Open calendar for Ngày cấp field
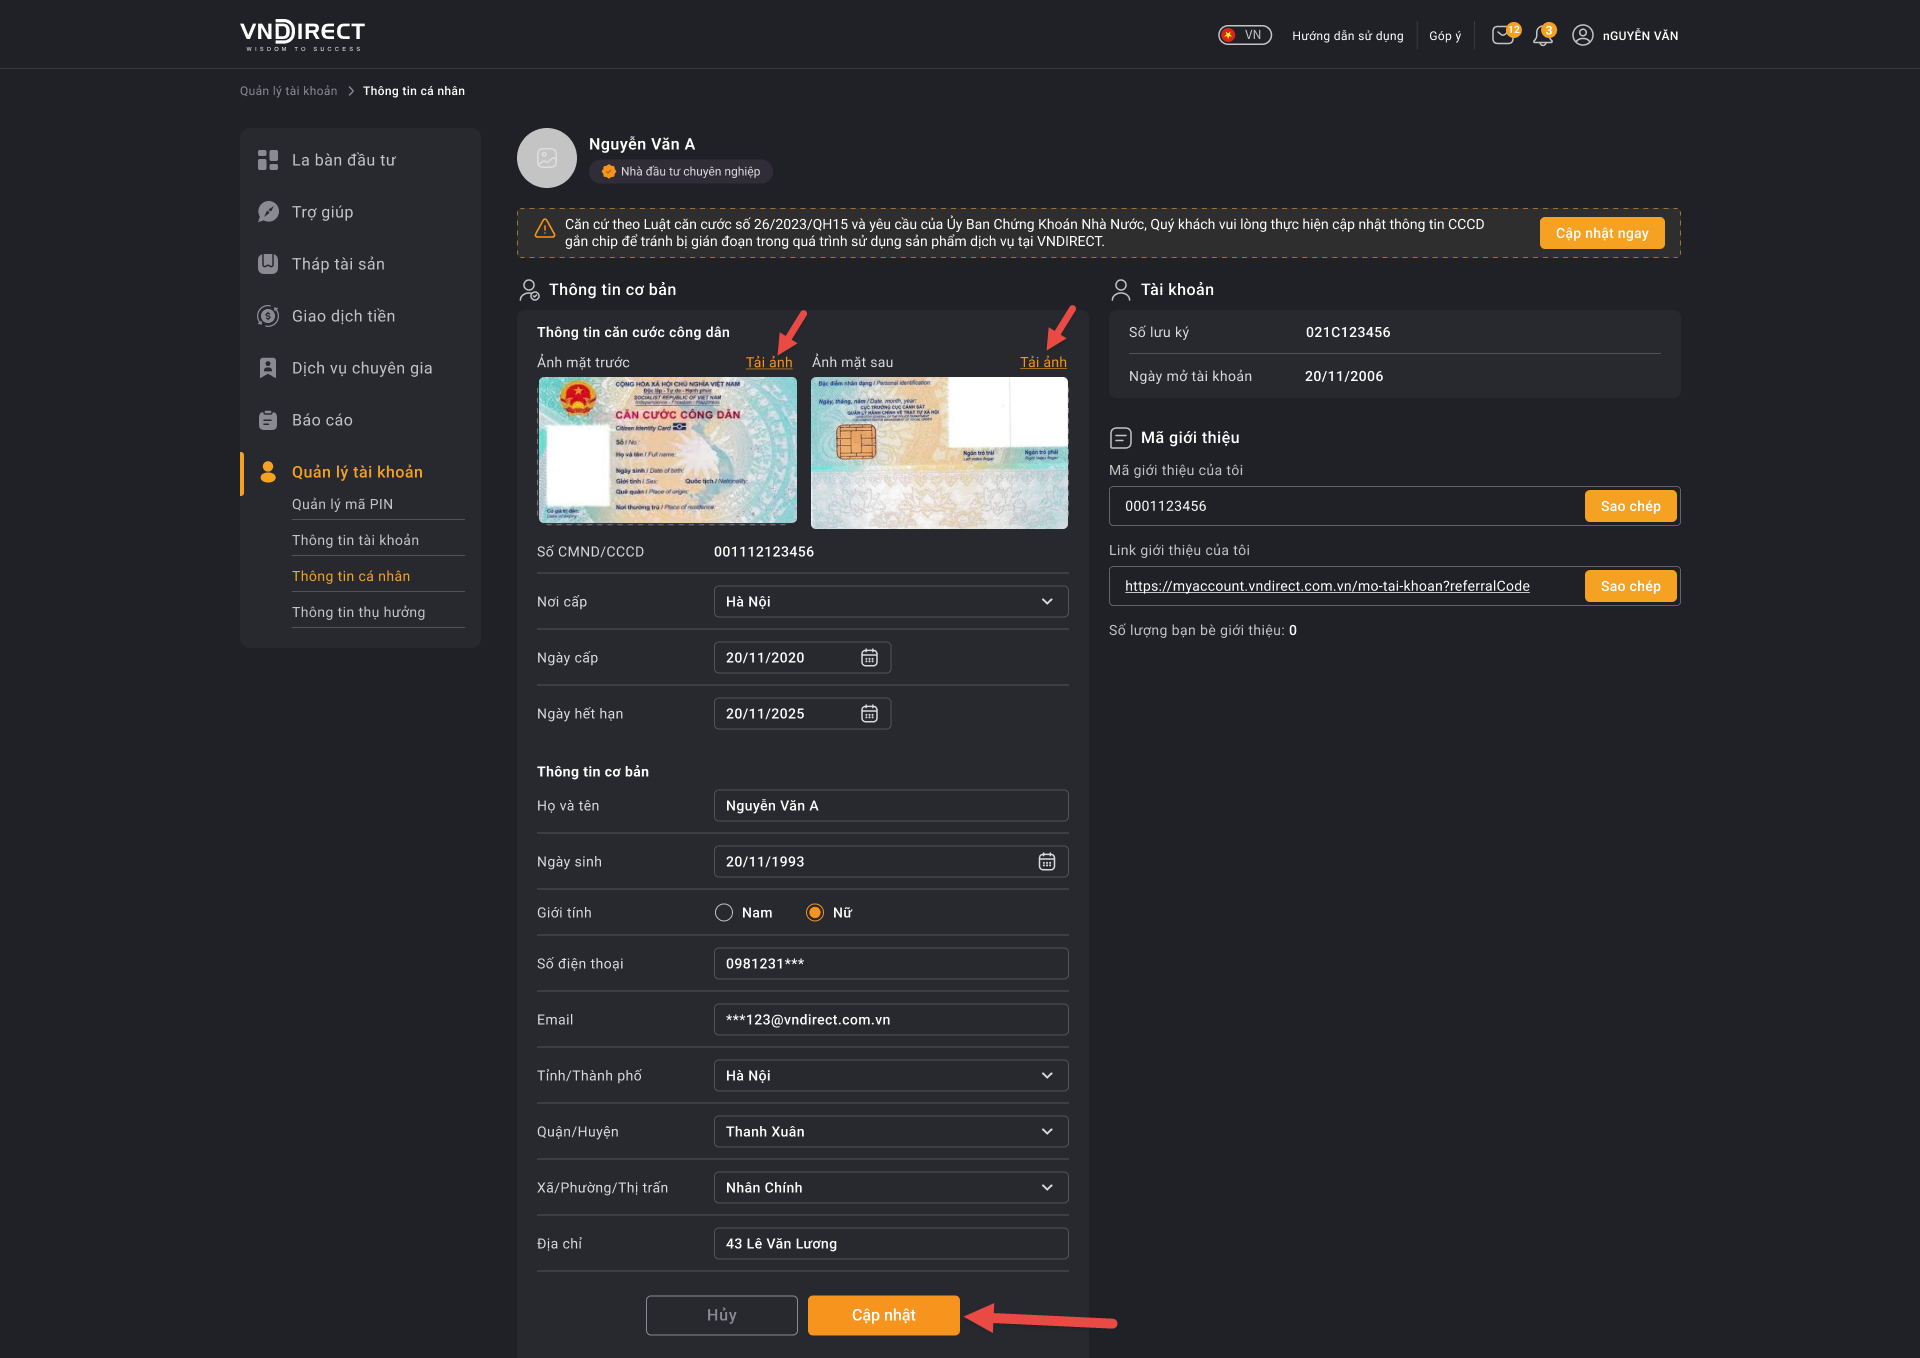The width and height of the screenshot is (1920, 1358). point(869,657)
